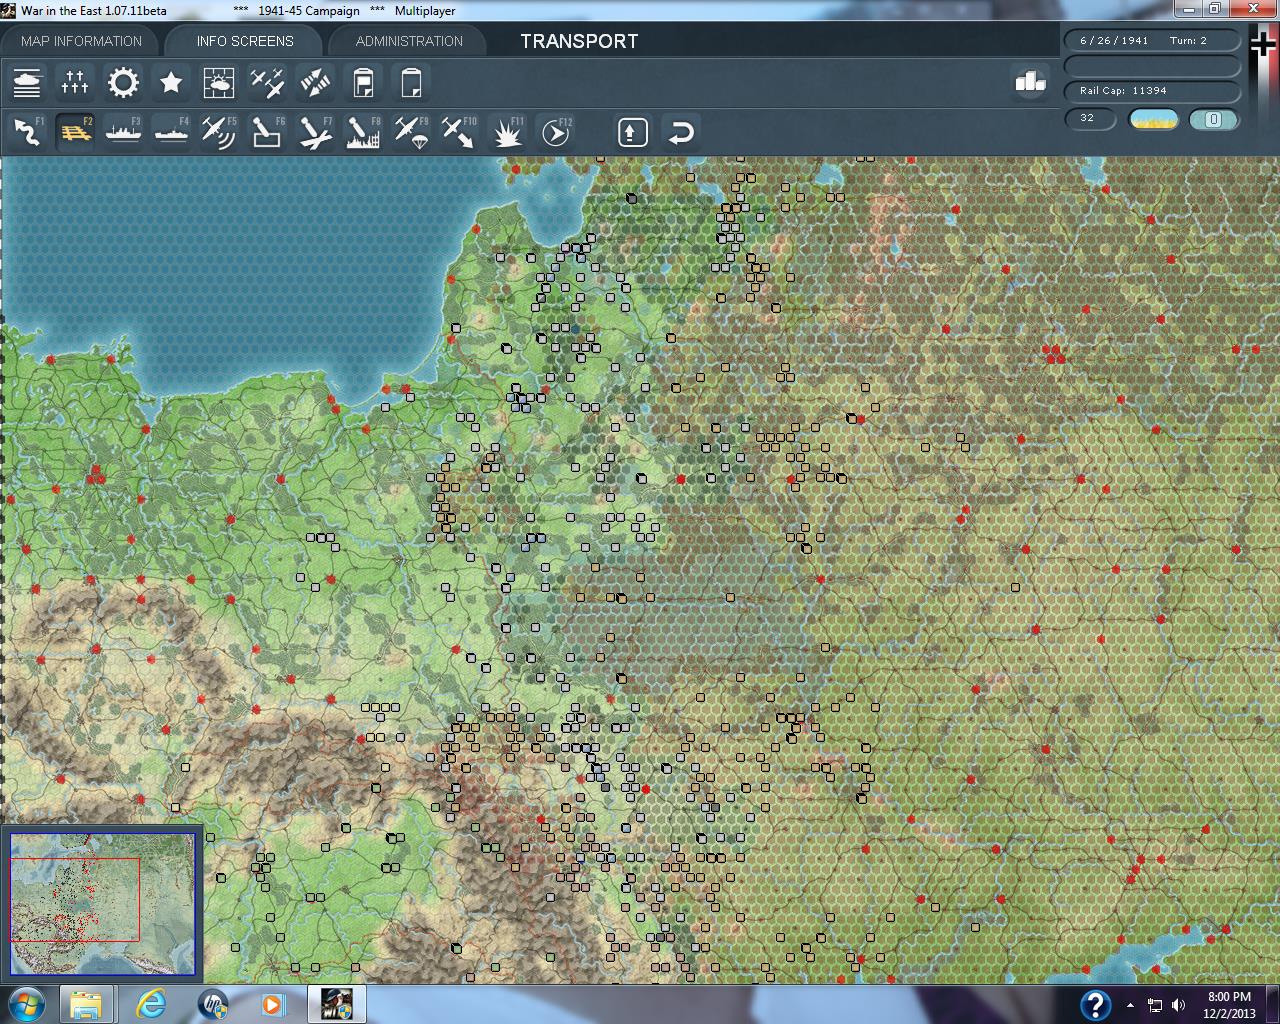Select the F10 air transfer mode
The height and width of the screenshot is (1024, 1280).
459,132
